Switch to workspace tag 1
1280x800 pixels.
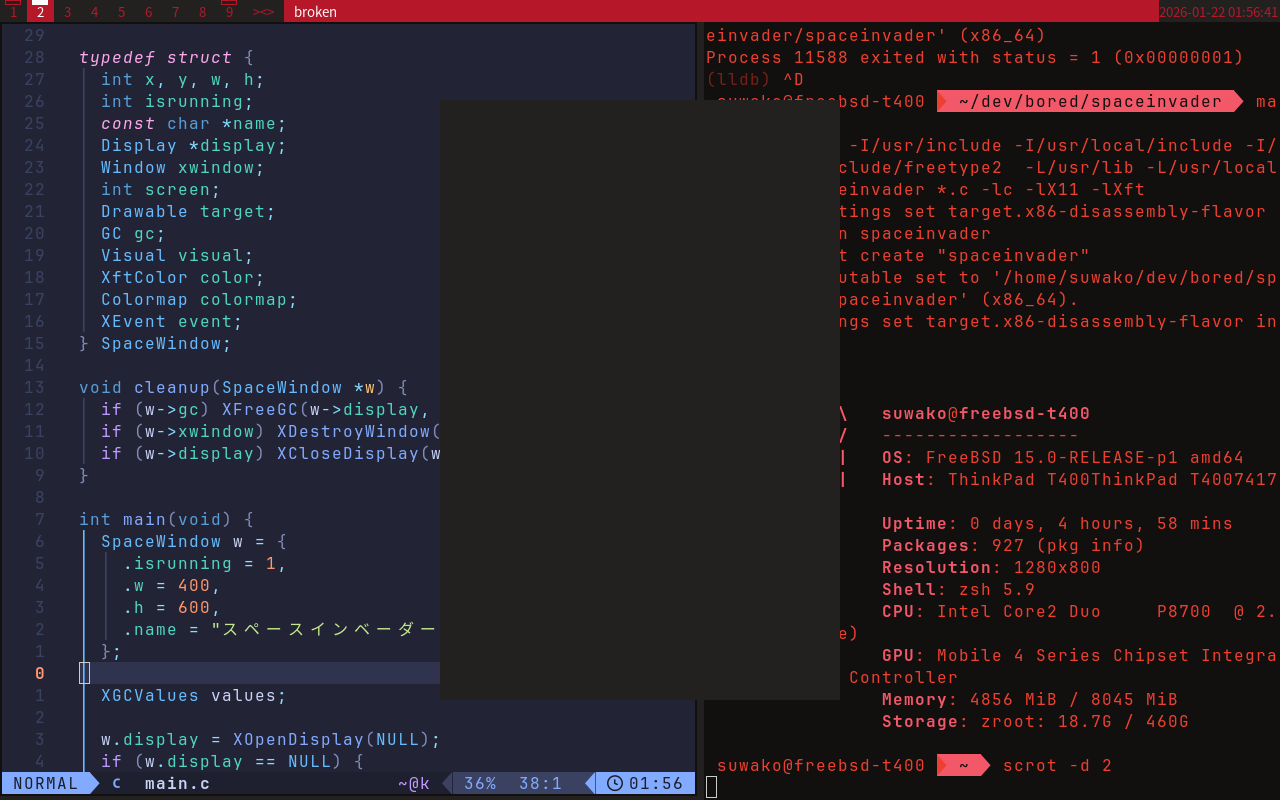coord(13,12)
